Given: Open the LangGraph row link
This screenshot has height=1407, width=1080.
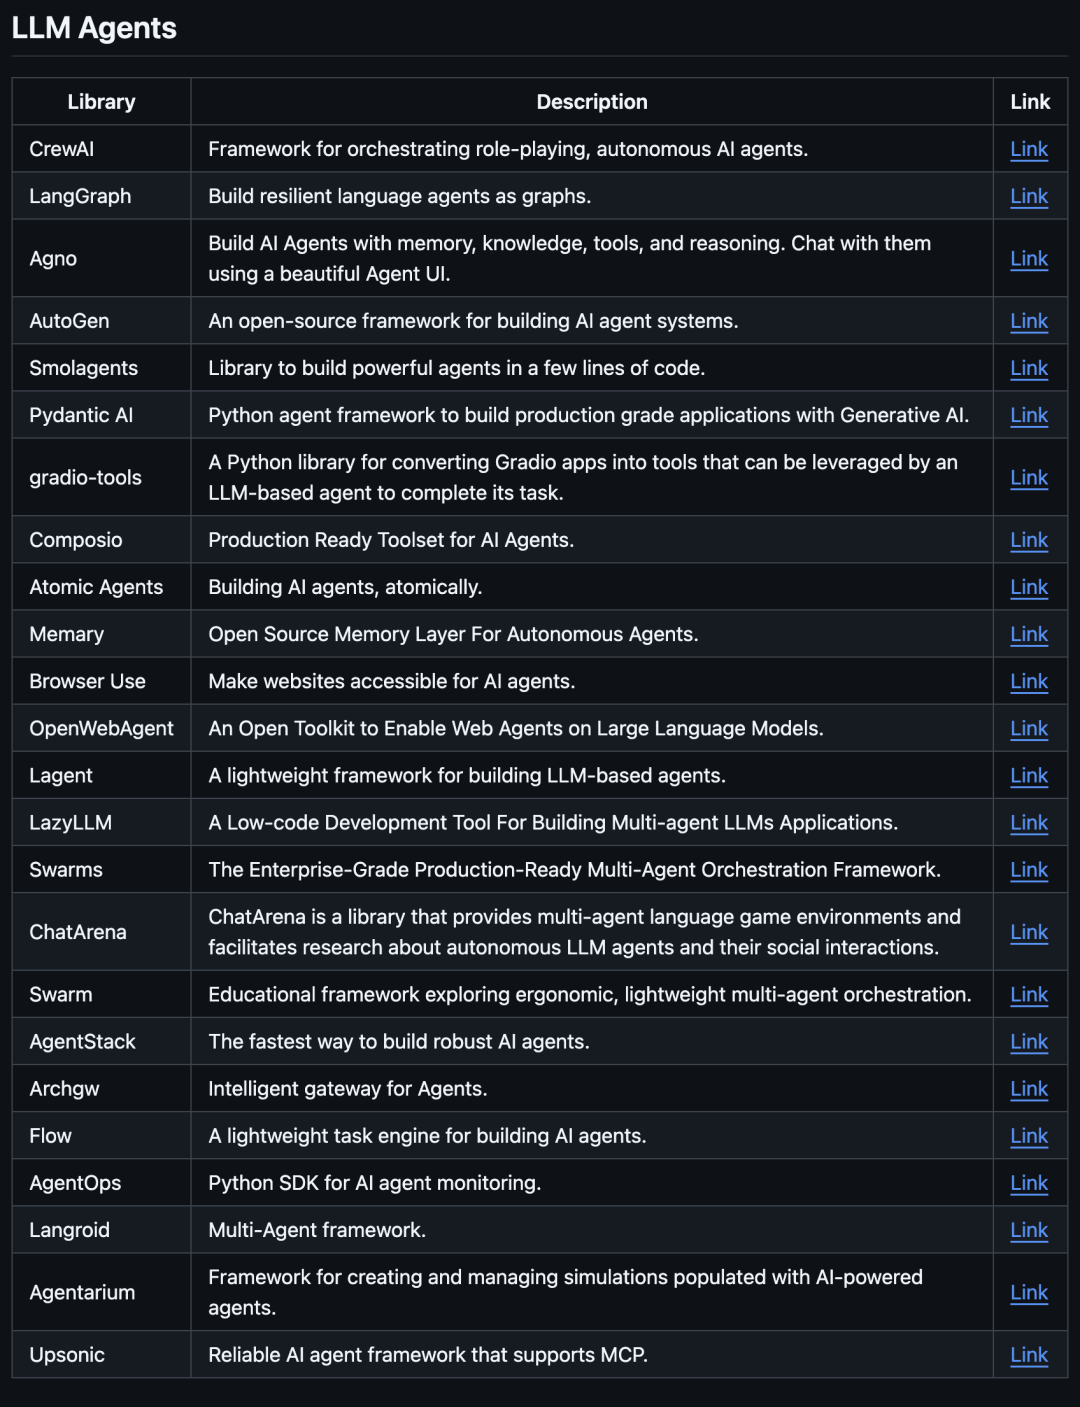Looking at the screenshot, I should click(1029, 196).
